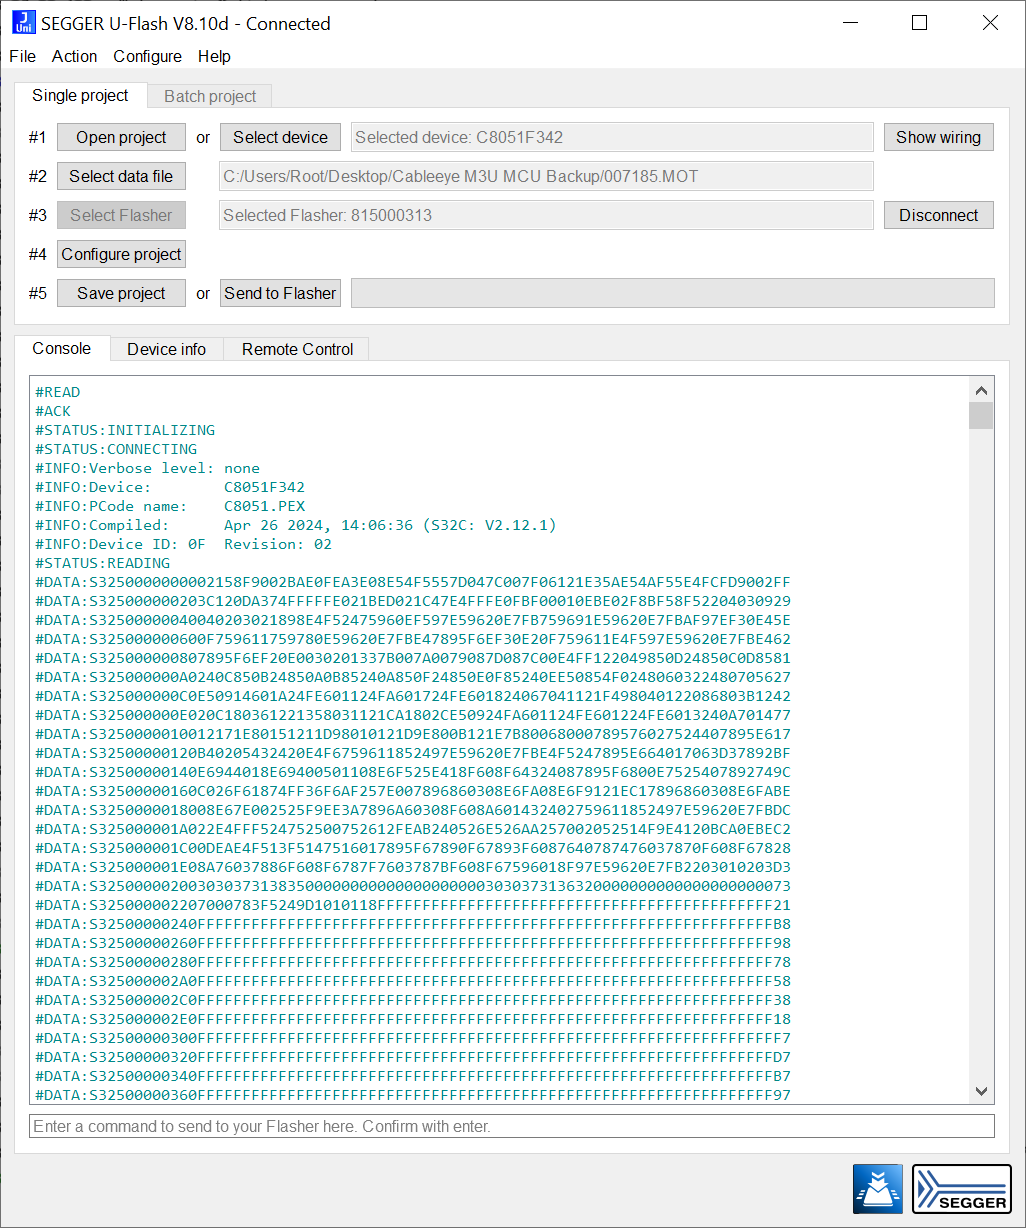The height and width of the screenshot is (1228, 1026).
Task: Open the File menu
Action: (22, 56)
